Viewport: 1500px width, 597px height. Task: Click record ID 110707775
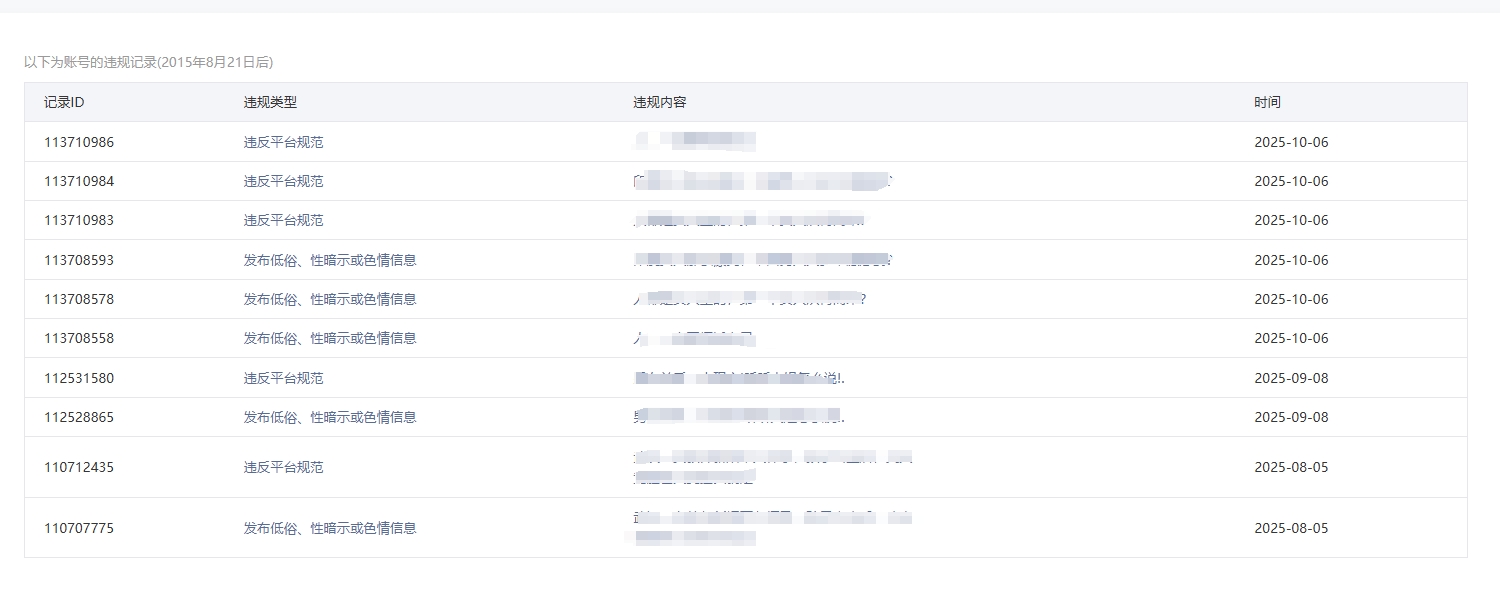pyautogui.click(x=79, y=528)
